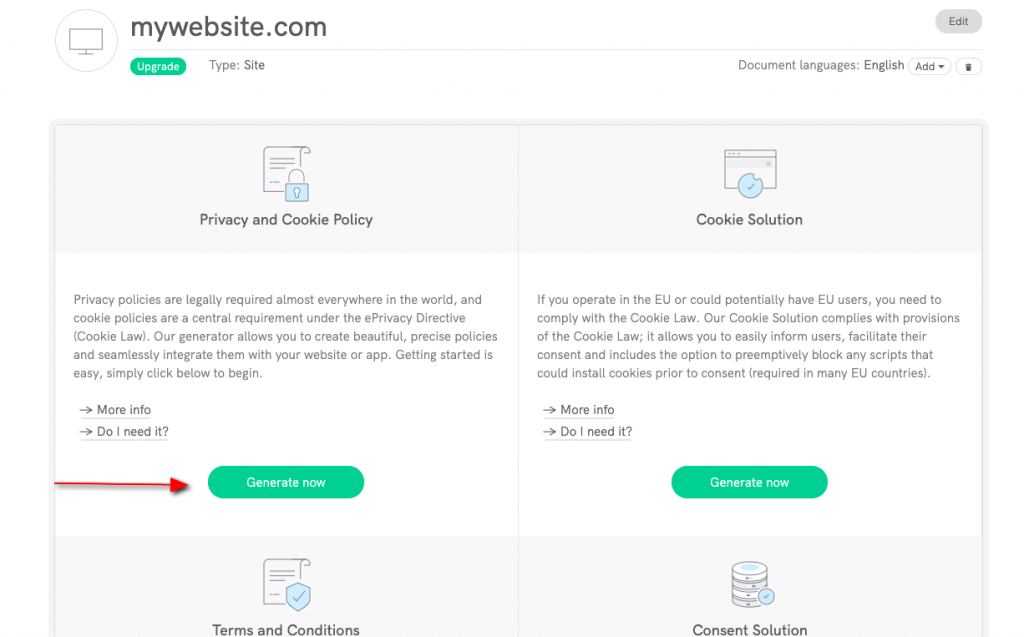Select the Cookie Solution card header

pos(749,219)
